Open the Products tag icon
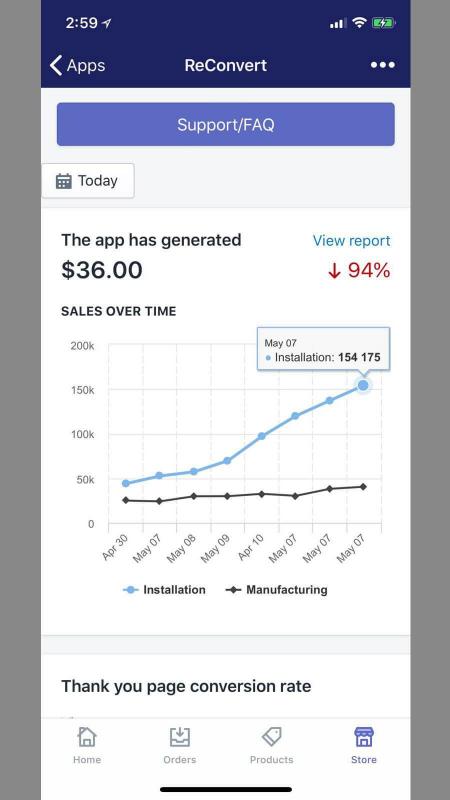The width and height of the screenshot is (450, 800). point(271,737)
